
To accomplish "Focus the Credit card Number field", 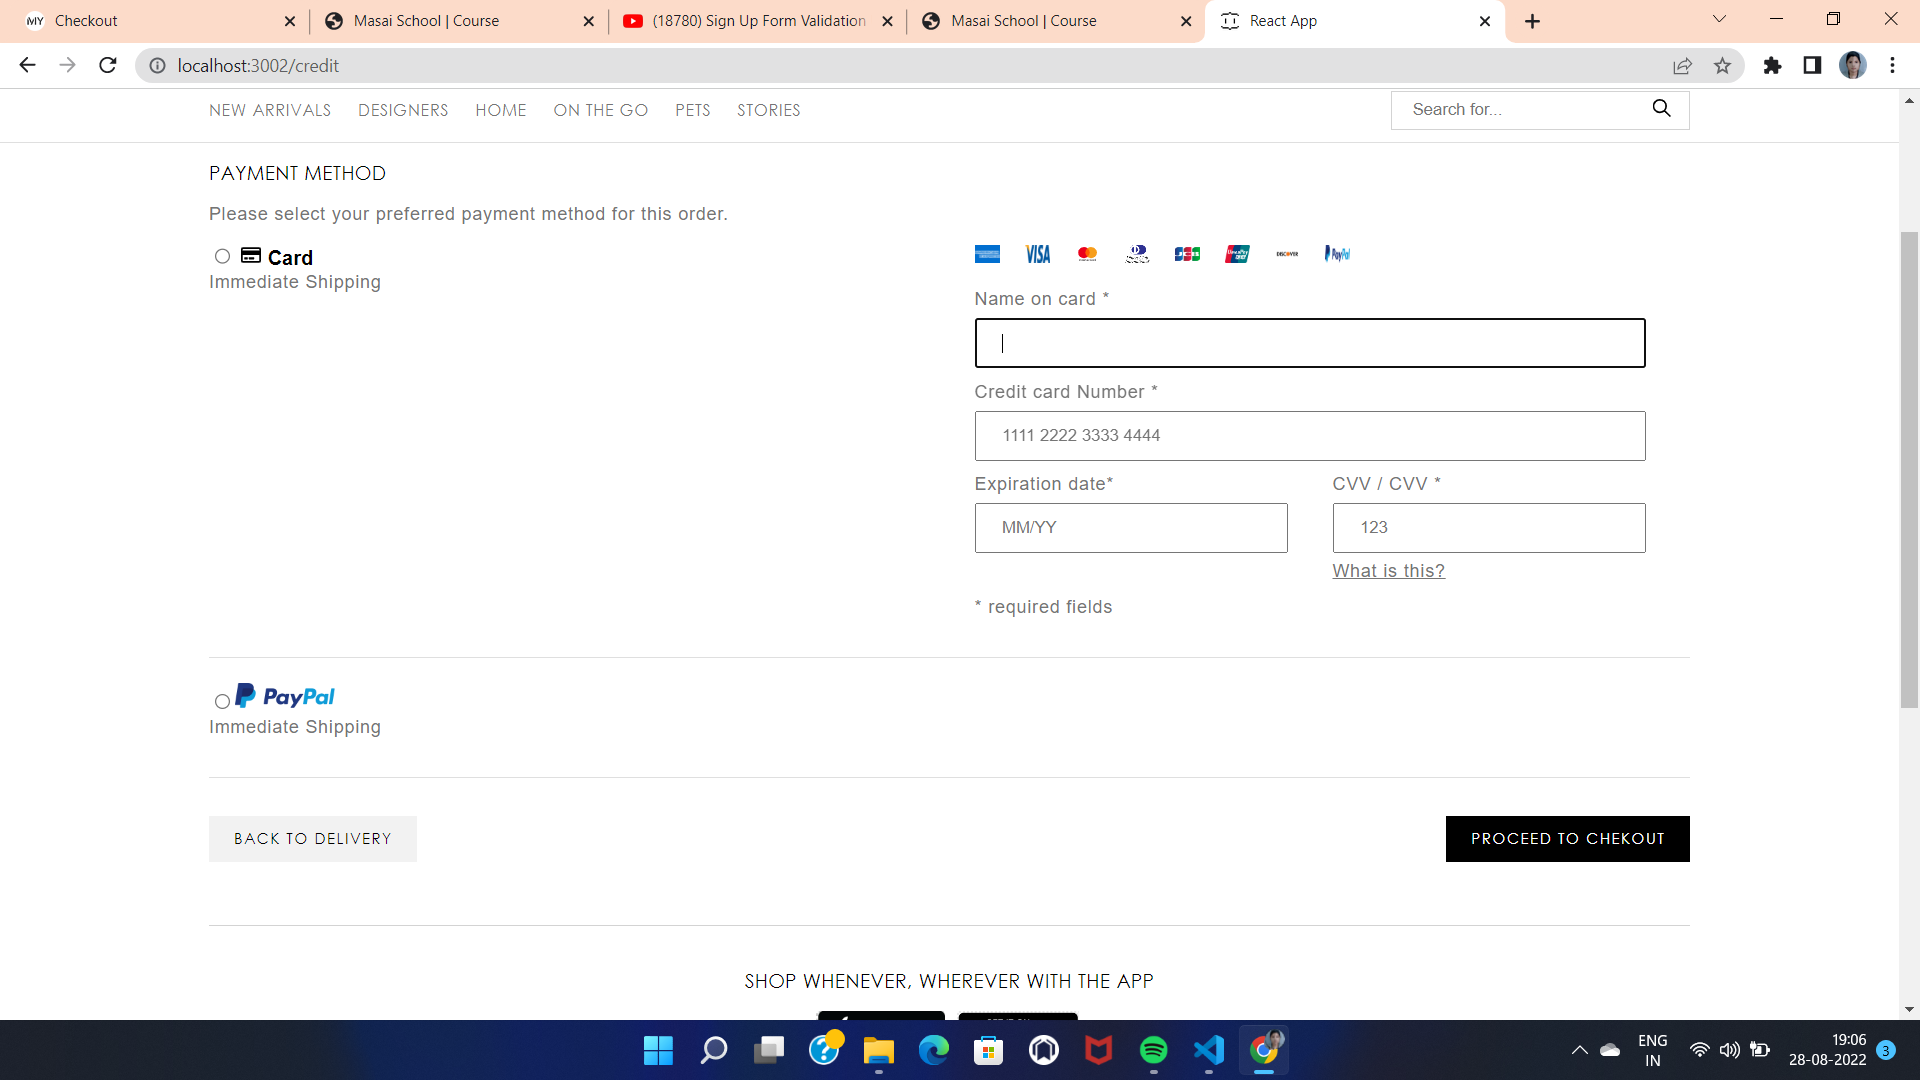I will coord(1309,436).
